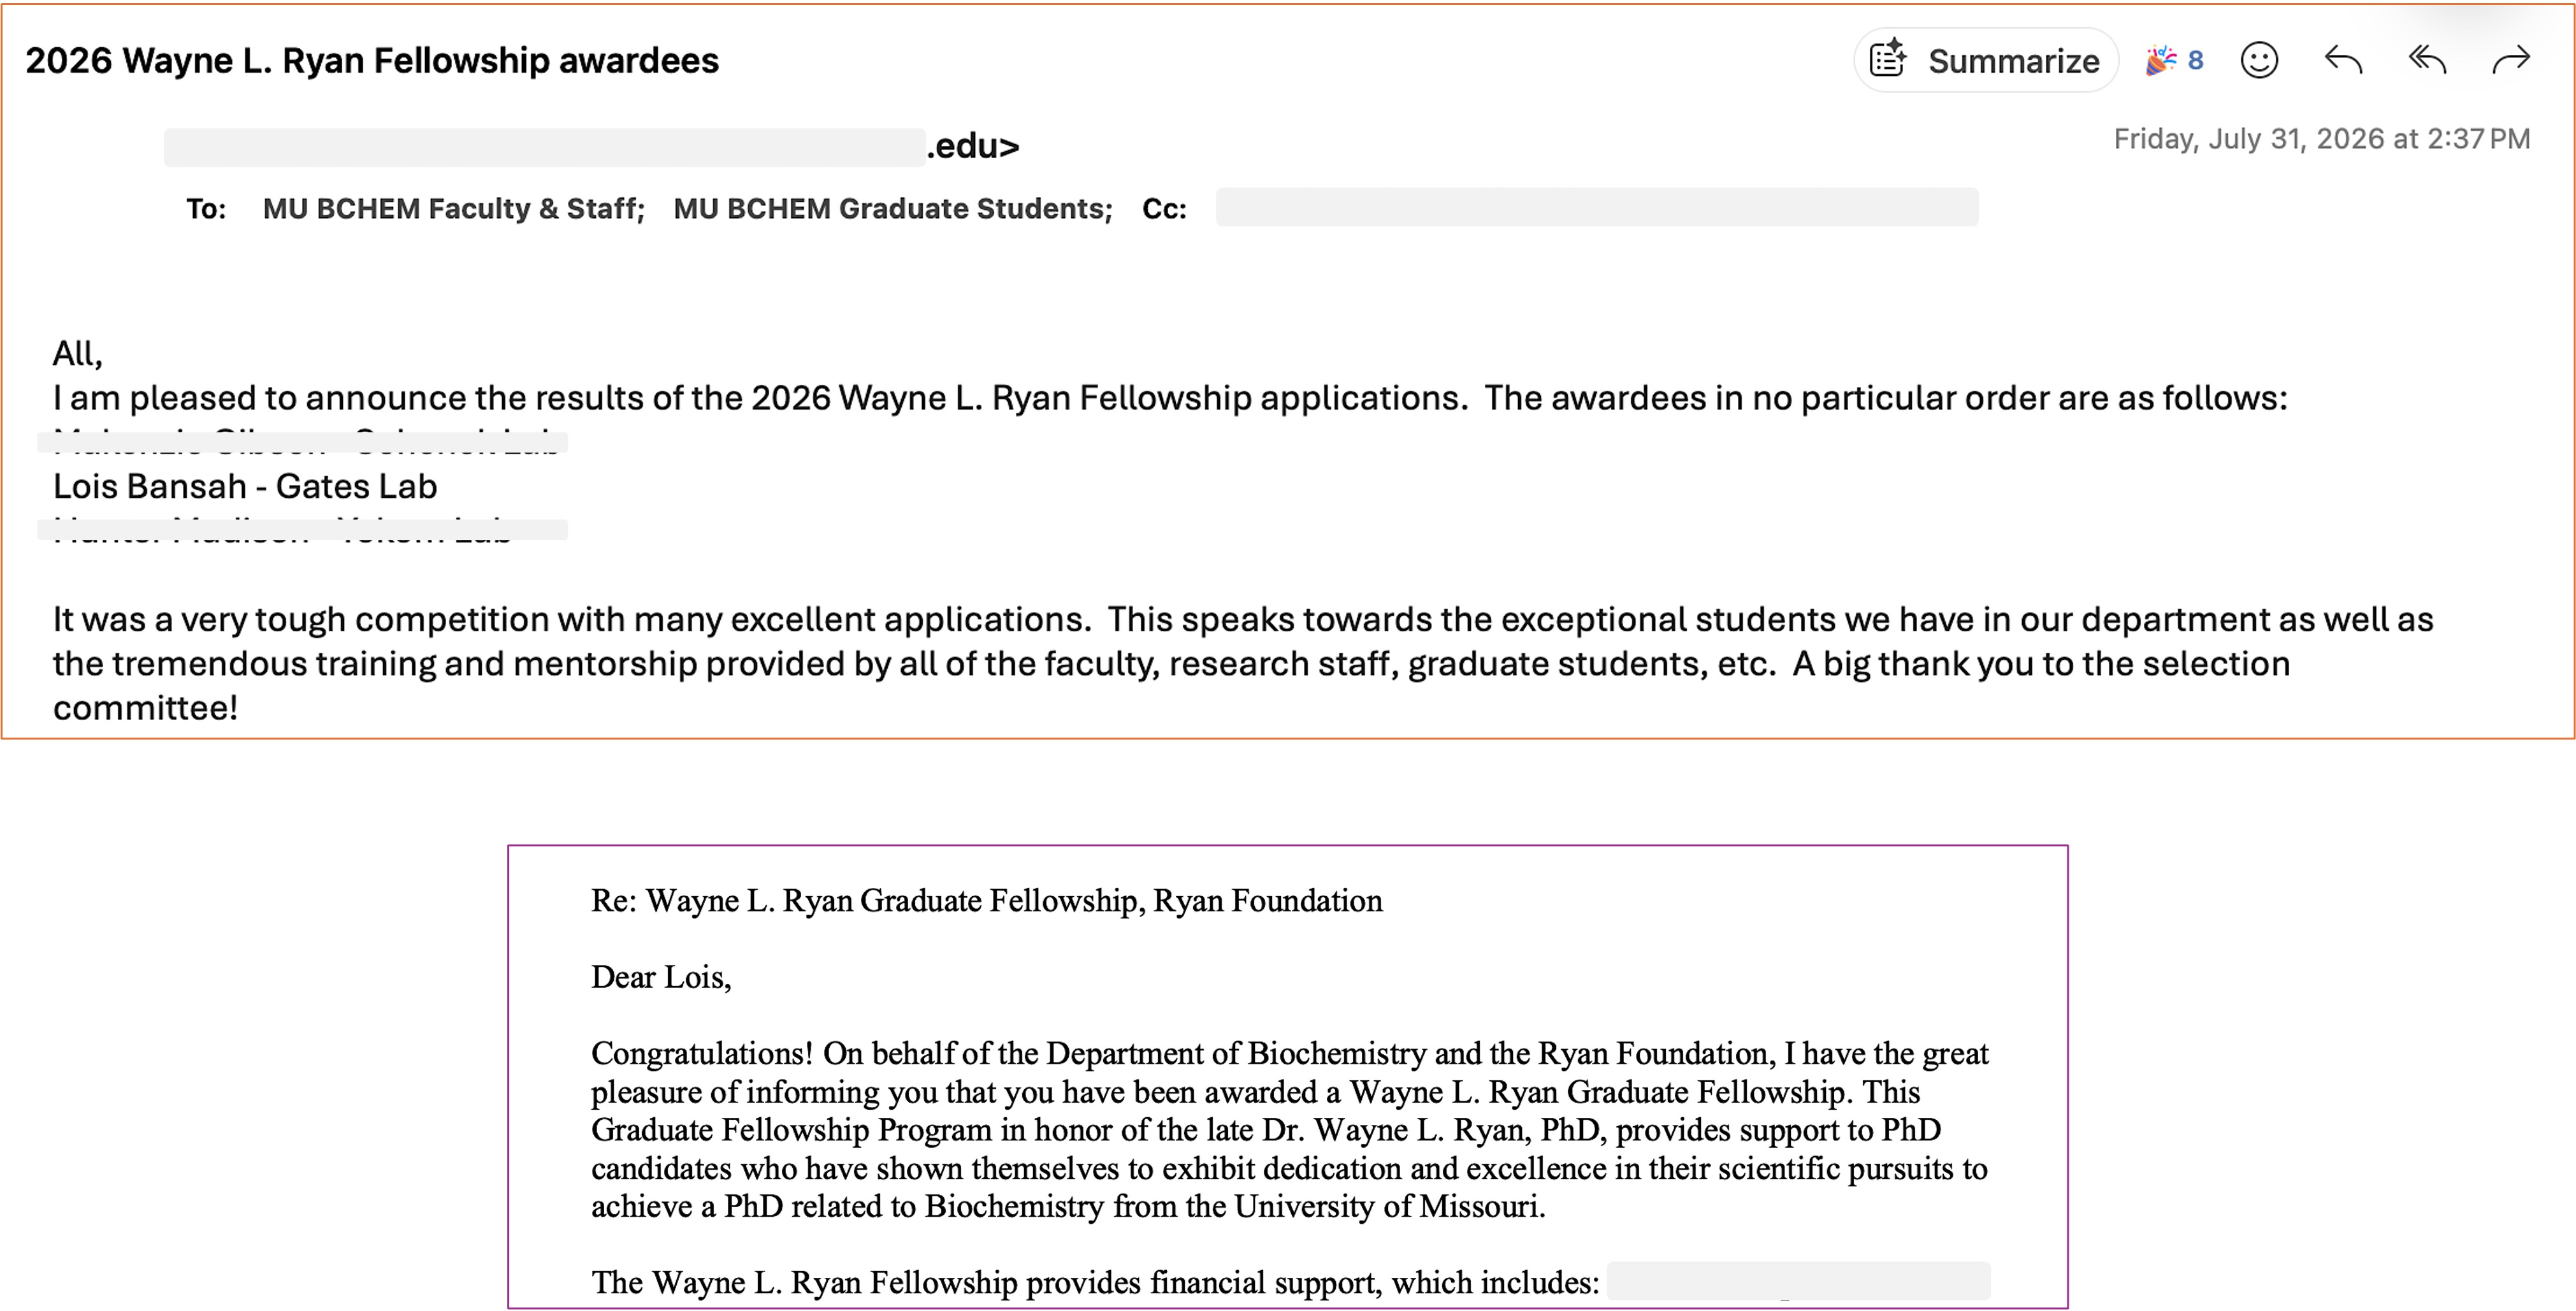The width and height of the screenshot is (2576, 1311).
Task: Click the email subject title
Action: [x=372, y=61]
